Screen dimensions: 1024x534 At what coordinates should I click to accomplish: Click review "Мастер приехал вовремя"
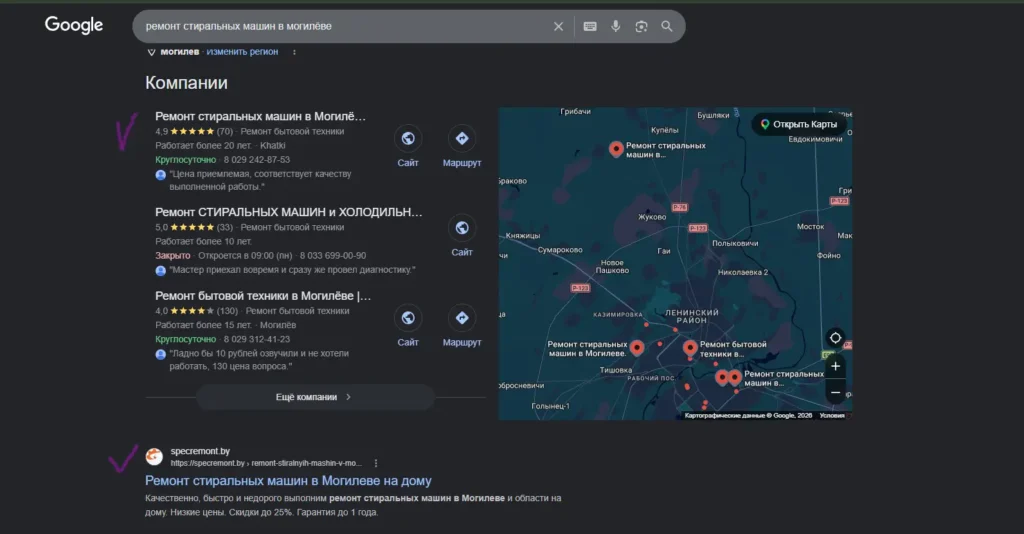292,270
